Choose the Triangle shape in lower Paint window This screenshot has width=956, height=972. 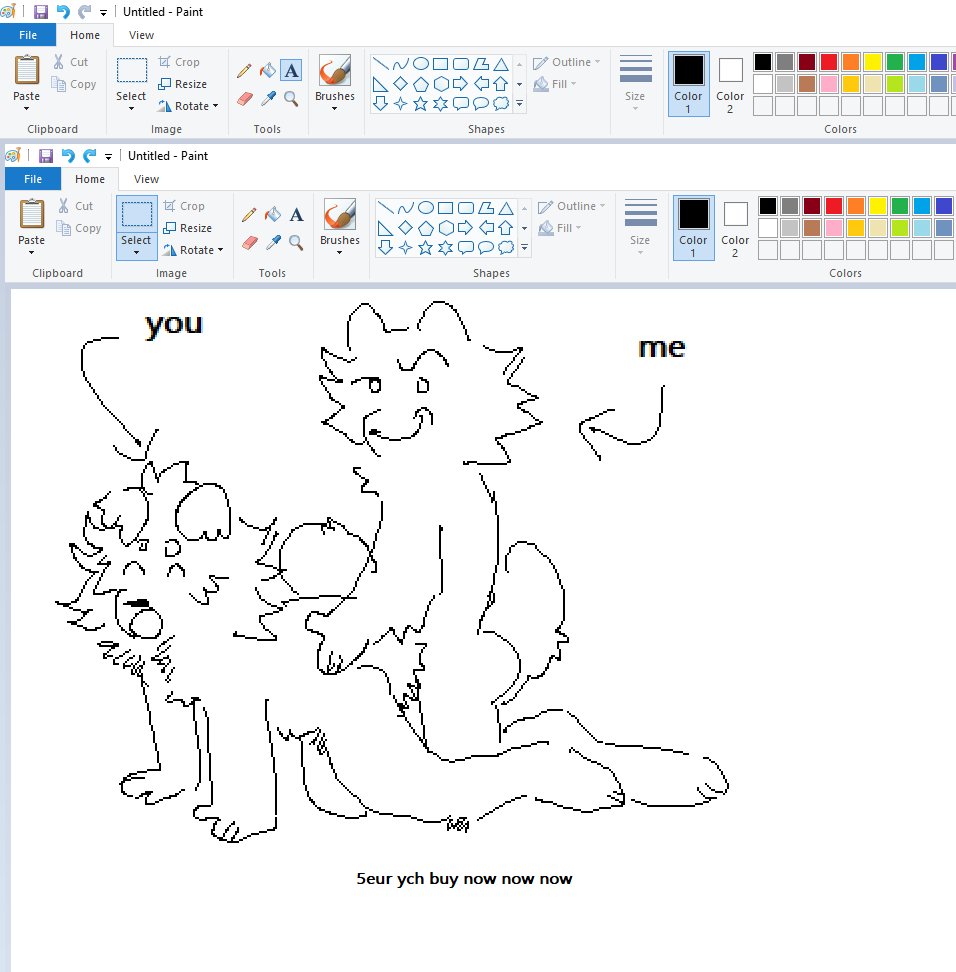click(x=507, y=208)
